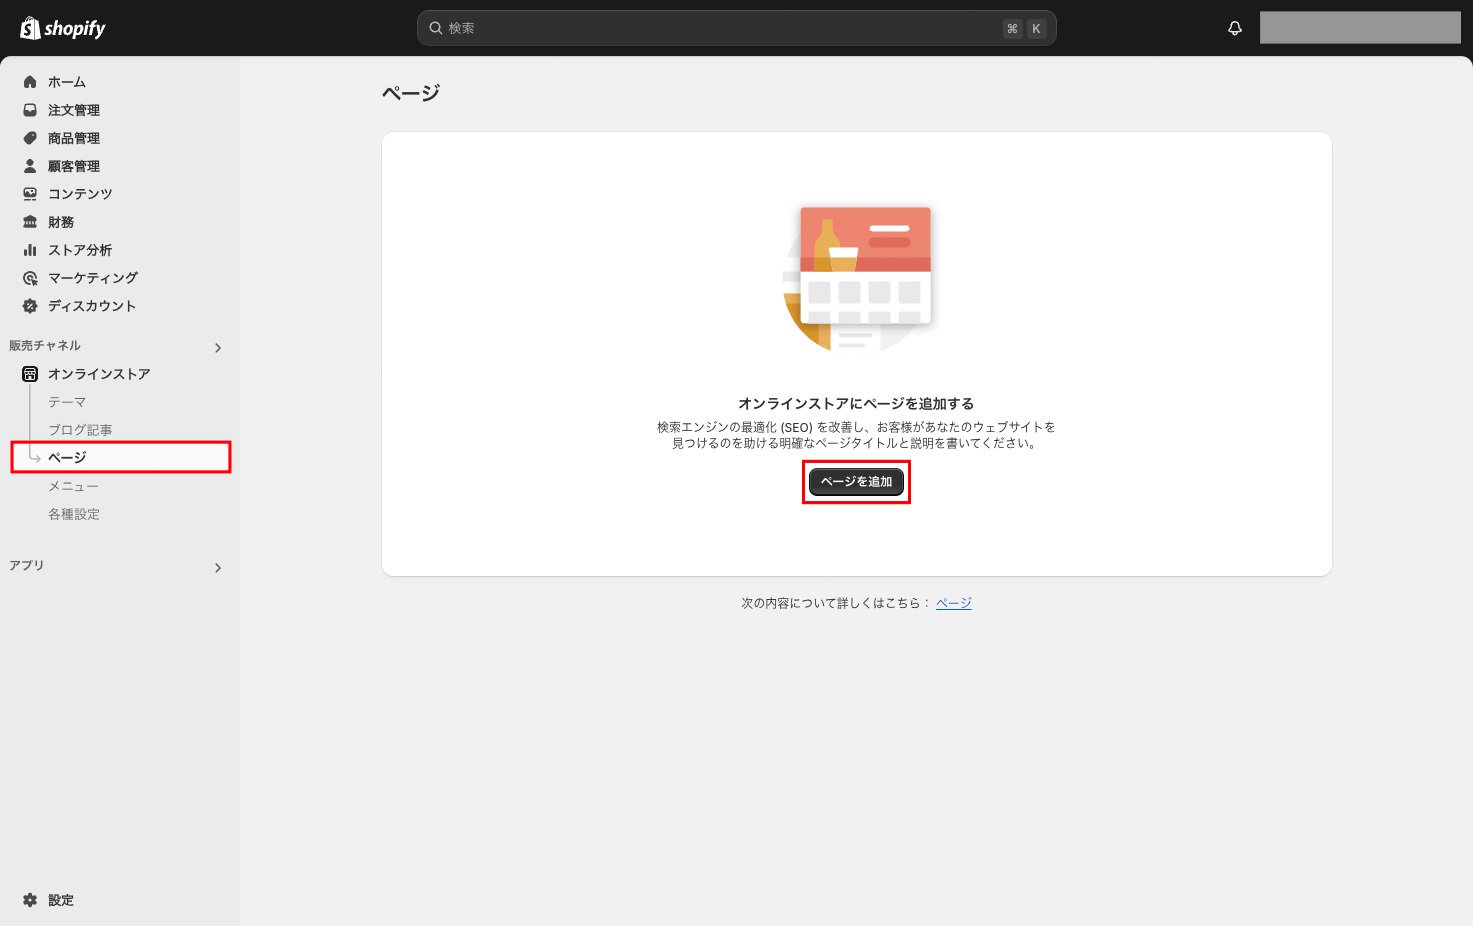This screenshot has width=1473, height=927.
Task: Expand the アプリ section chevron
Action: click(x=218, y=567)
